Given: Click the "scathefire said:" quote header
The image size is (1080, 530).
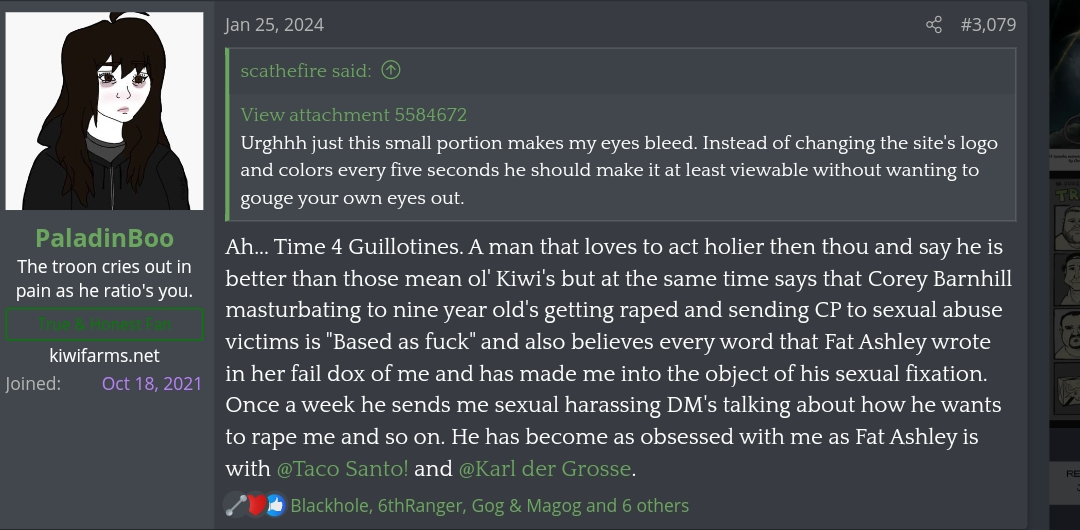Looking at the screenshot, I should coord(306,70).
